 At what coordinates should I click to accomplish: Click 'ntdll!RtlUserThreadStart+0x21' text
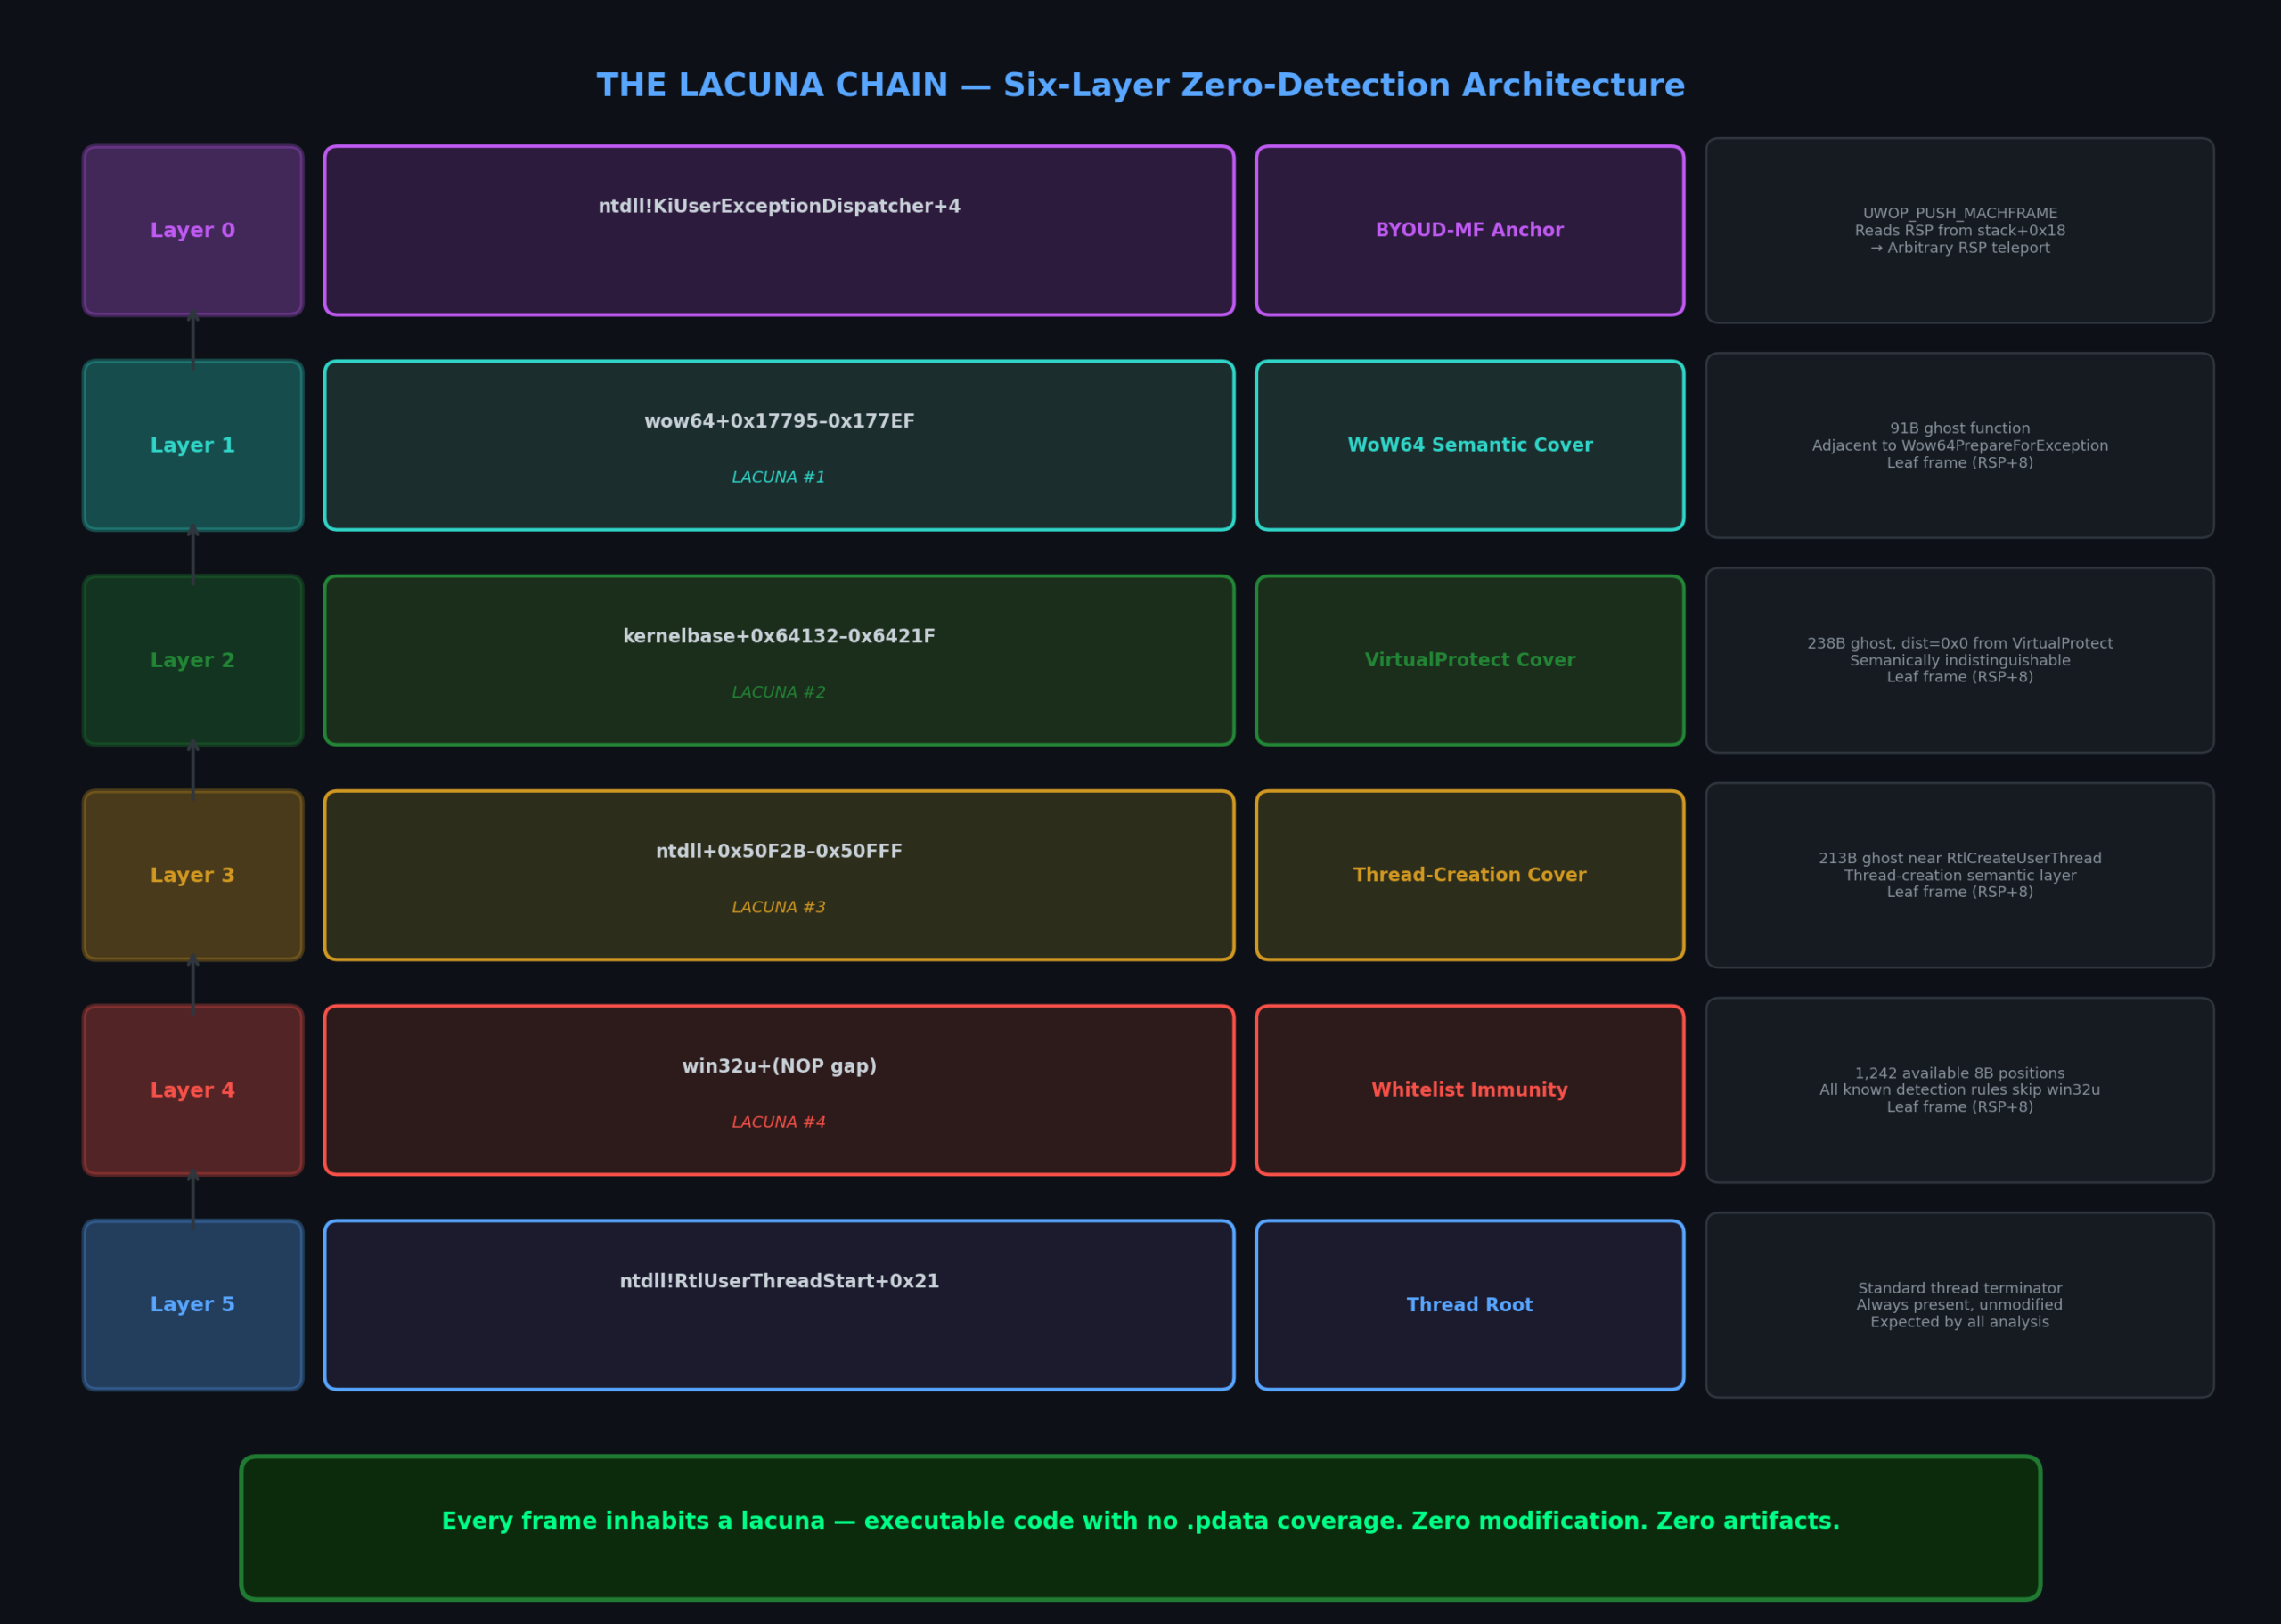(779, 1282)
